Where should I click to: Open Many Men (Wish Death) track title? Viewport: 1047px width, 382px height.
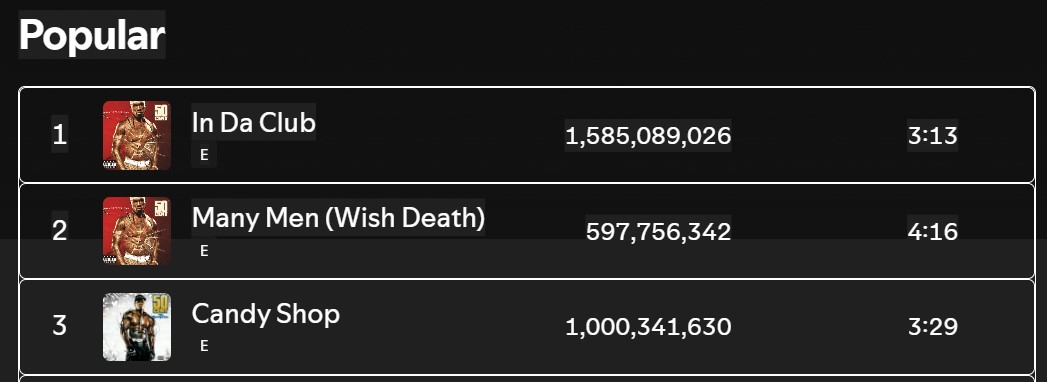pos(339,218)
